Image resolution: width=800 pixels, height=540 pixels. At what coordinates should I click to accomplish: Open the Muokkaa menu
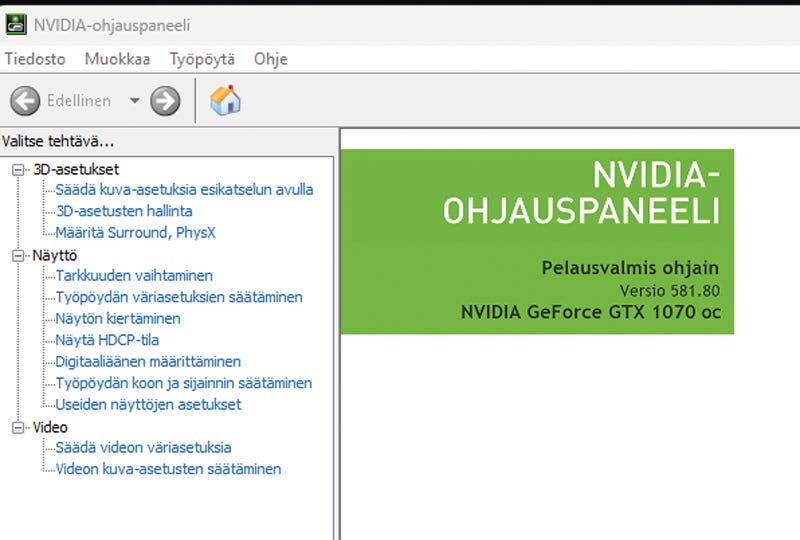[x=117, y=59]
